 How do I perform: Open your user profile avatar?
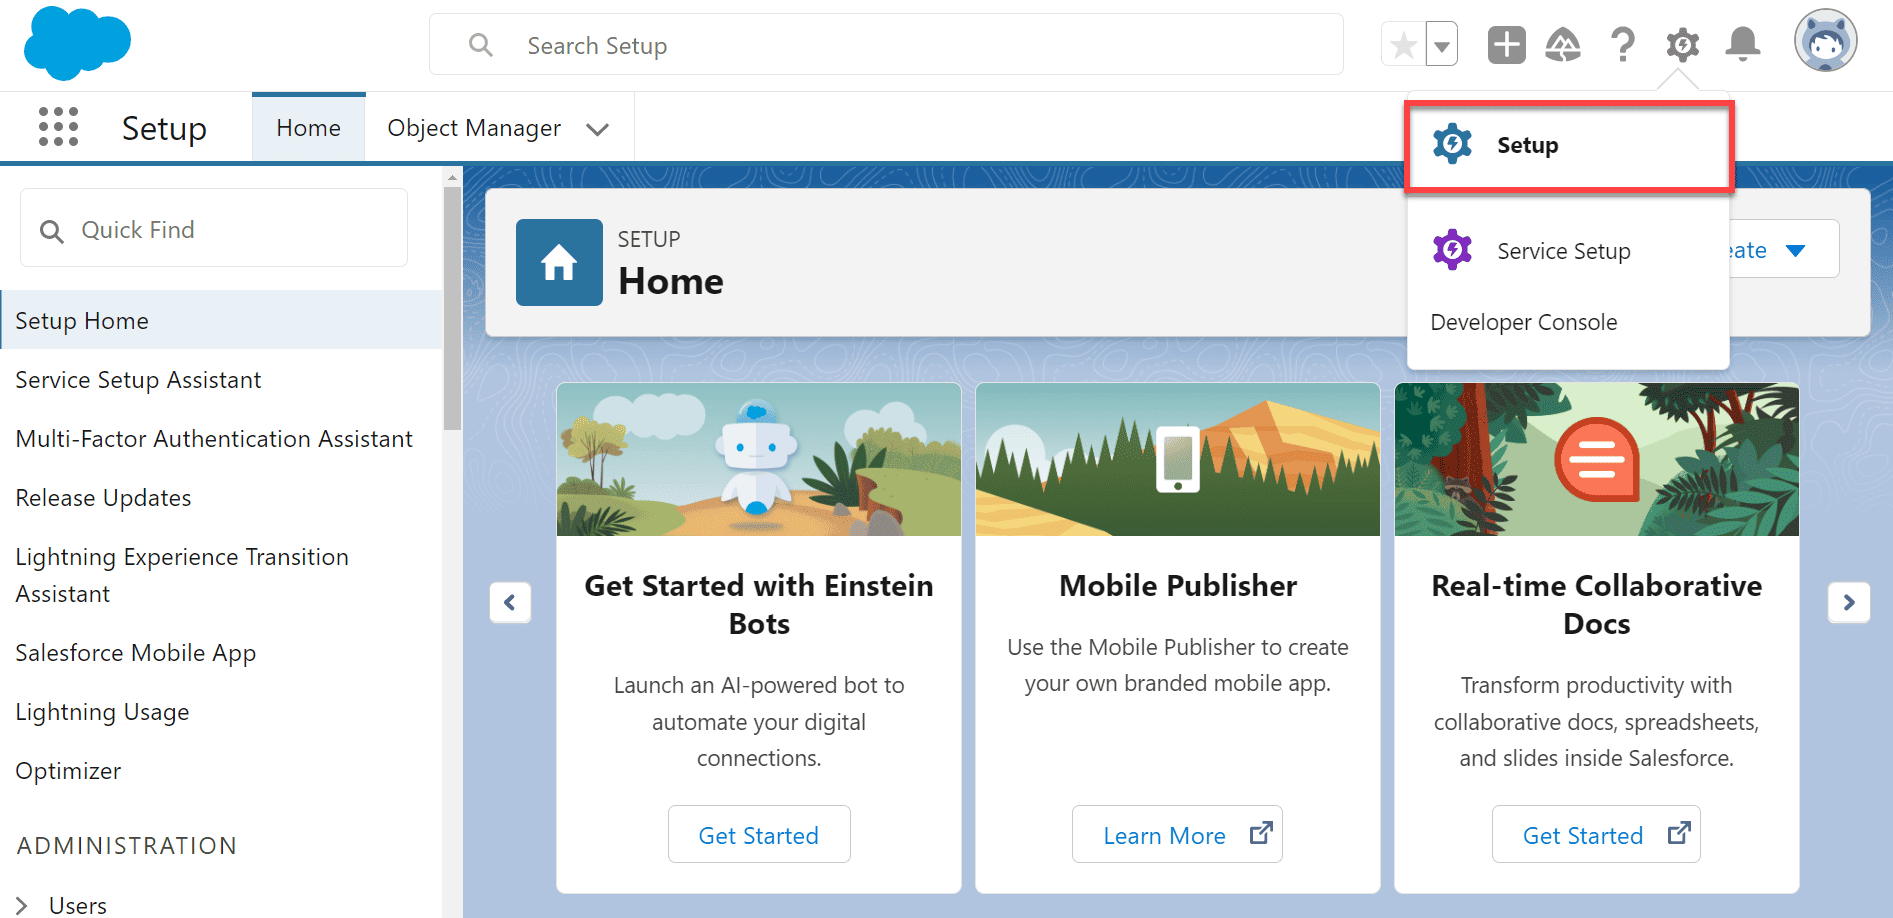coord(1825,41)
